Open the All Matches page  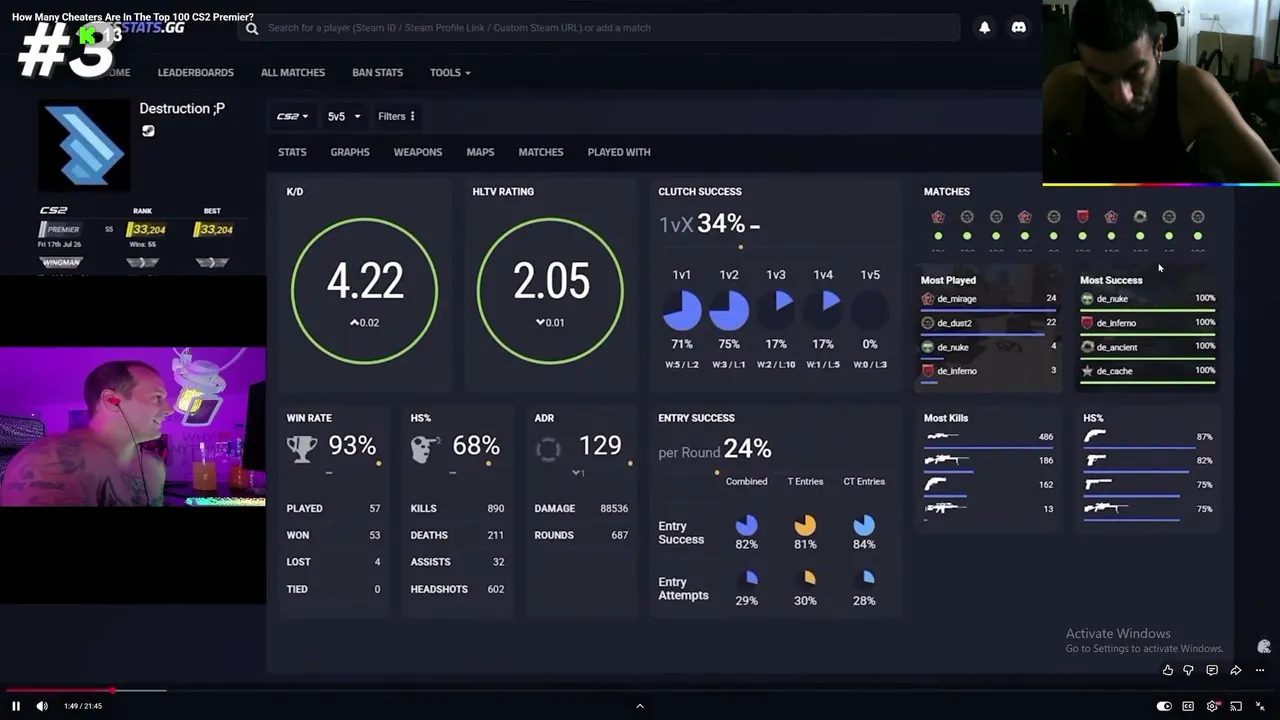click(x=293, y=73)
